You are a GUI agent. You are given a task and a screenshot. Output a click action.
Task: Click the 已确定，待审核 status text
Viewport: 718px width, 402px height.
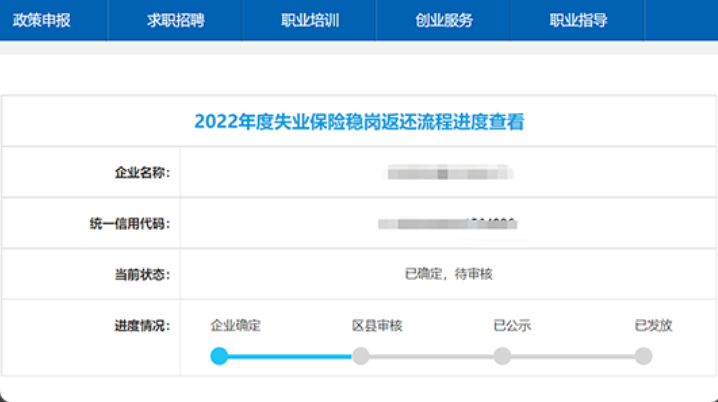pyautogui.click(x=448, y=274)
